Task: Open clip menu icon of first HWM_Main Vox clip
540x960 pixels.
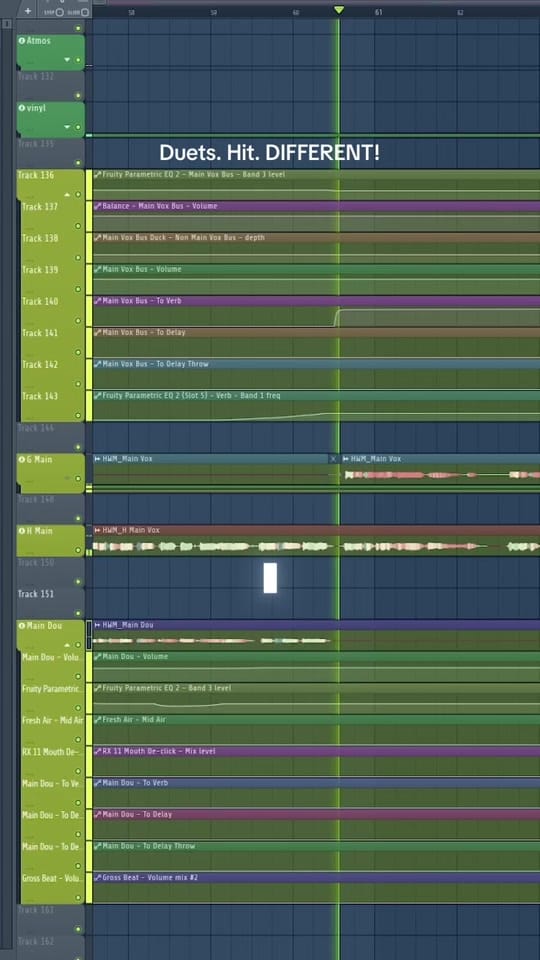Action: [x=97, y=459]
